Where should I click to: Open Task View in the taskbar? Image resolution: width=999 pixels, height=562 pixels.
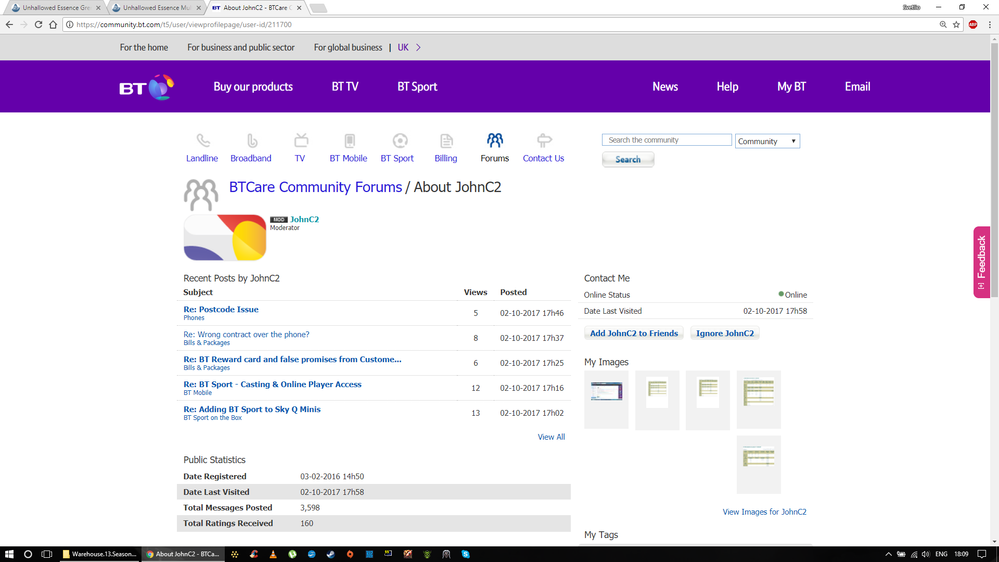(x=47, y=554)
